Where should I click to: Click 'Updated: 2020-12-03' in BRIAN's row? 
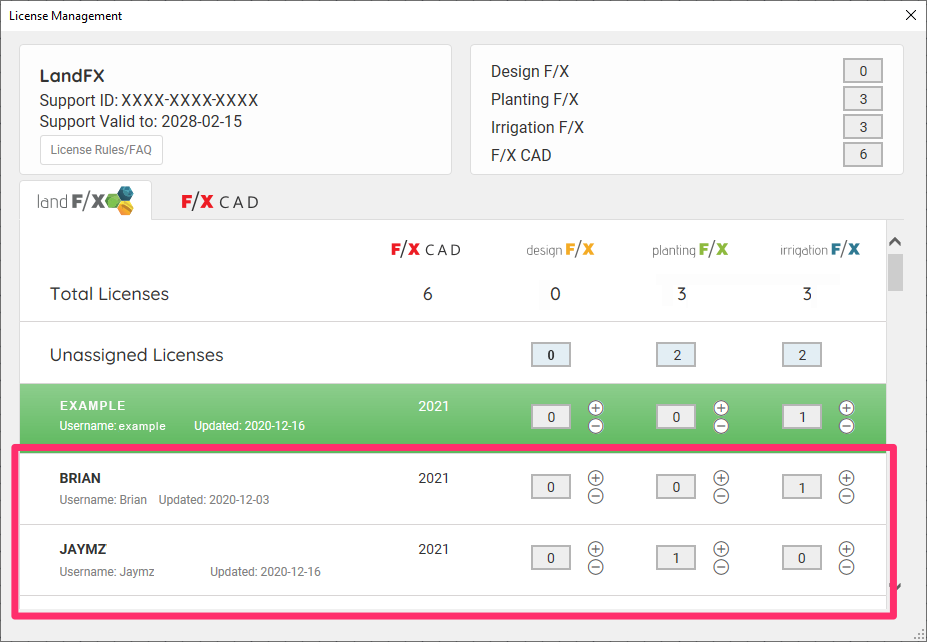tap(213, 500)
